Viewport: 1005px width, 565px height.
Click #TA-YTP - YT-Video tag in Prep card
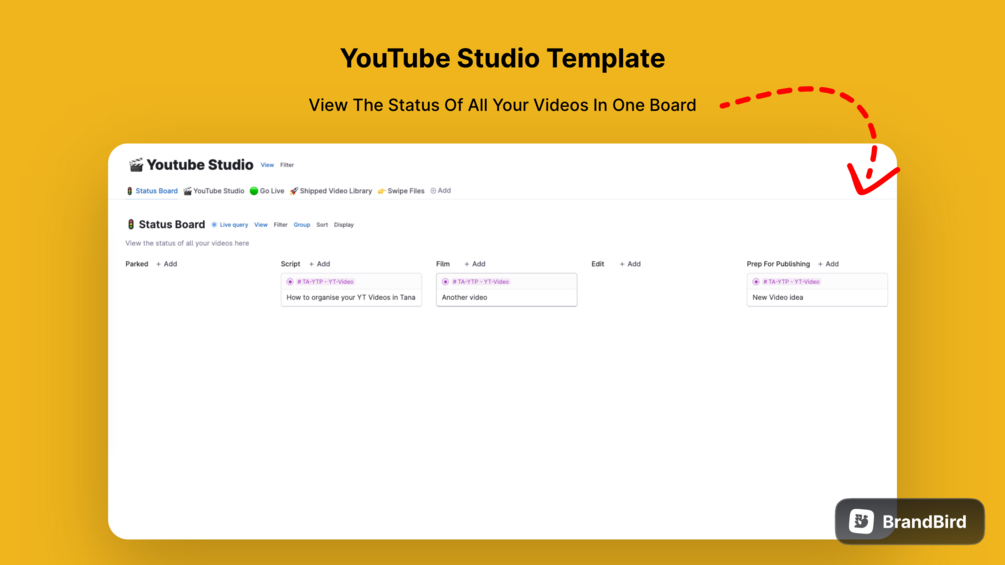(x=791, y=282)
